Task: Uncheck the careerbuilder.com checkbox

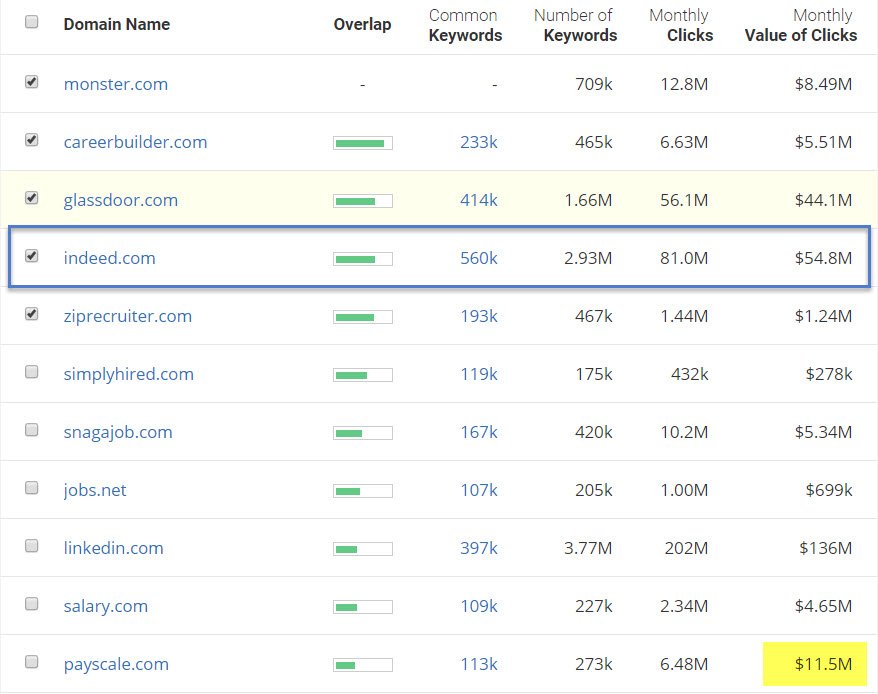Action: click(x=32, y=139)
